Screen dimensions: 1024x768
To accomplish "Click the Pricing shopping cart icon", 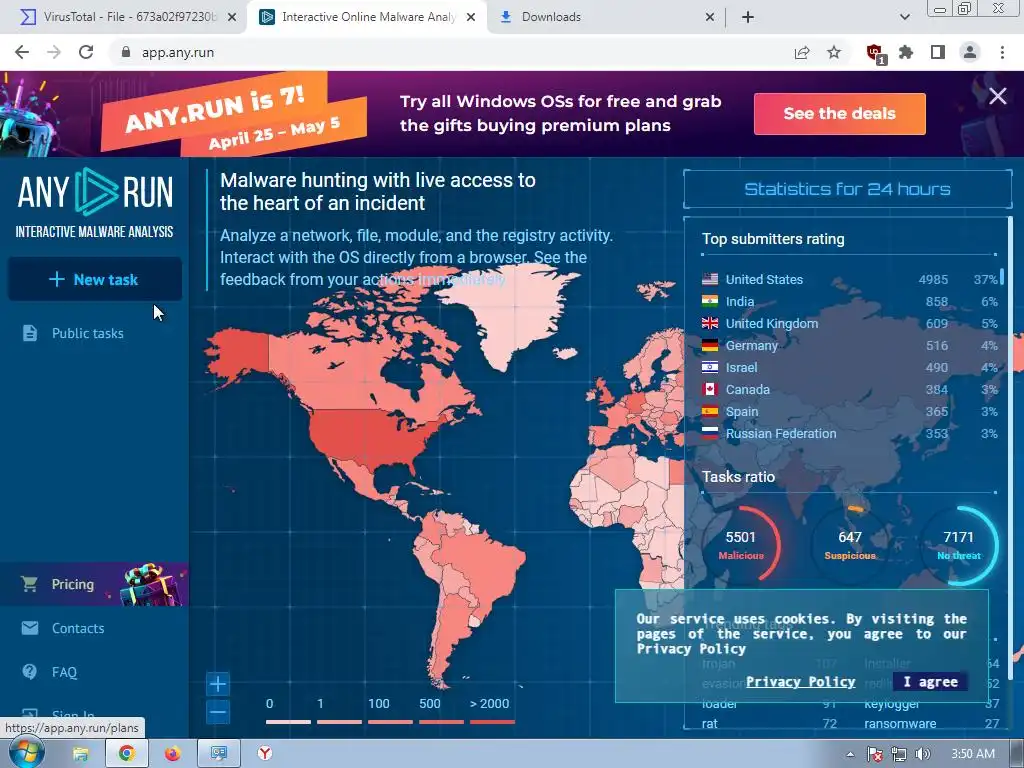I will [x=29, y=584].
